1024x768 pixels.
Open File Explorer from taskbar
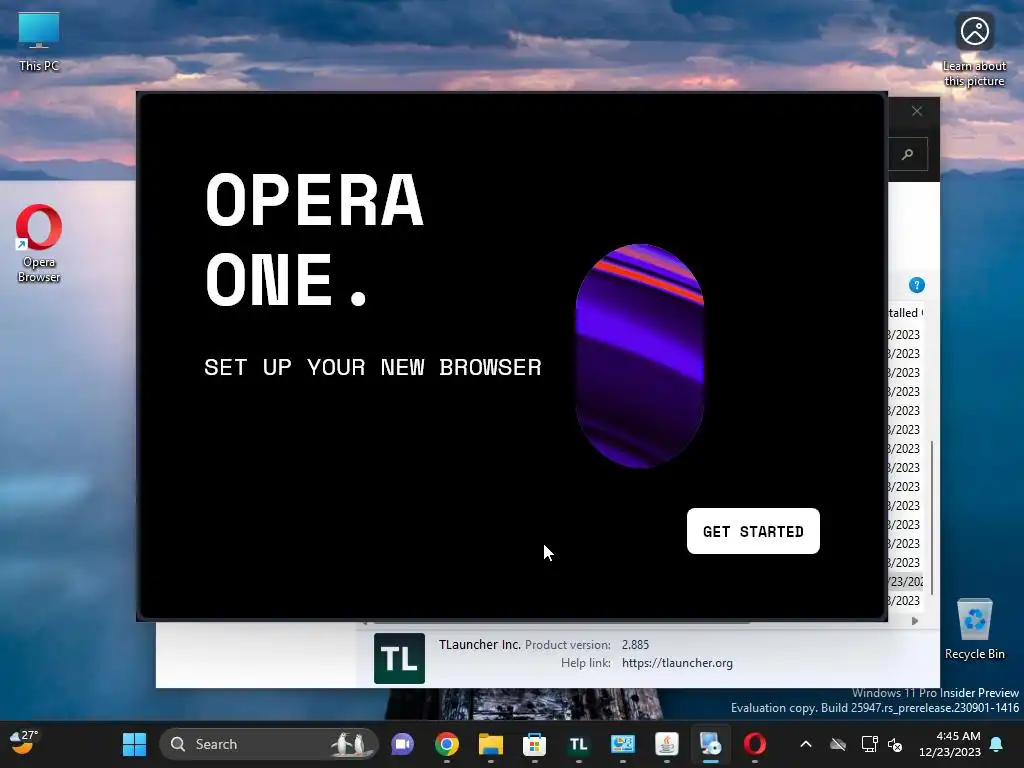point(490,744)
